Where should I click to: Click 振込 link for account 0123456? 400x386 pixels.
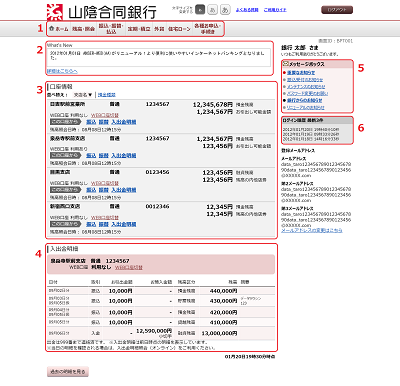(91, 190)
